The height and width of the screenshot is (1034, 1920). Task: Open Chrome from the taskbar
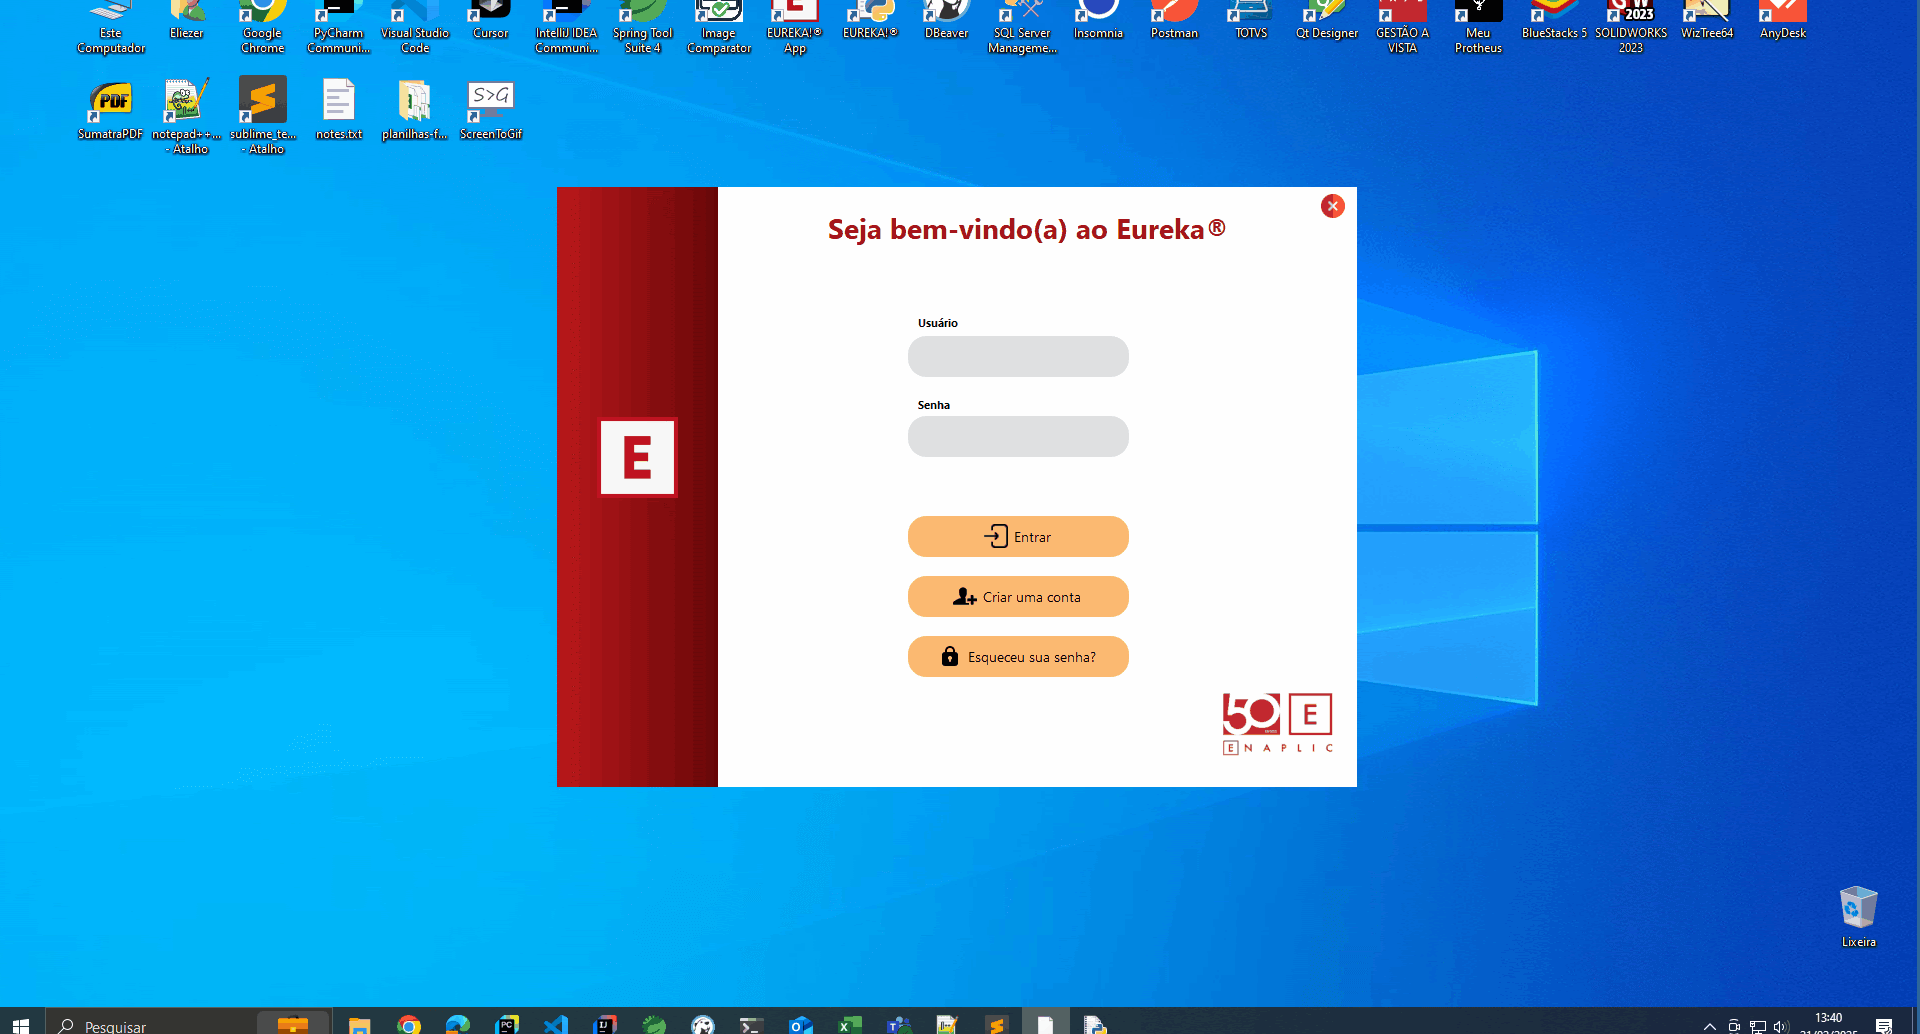(408, 1025)
